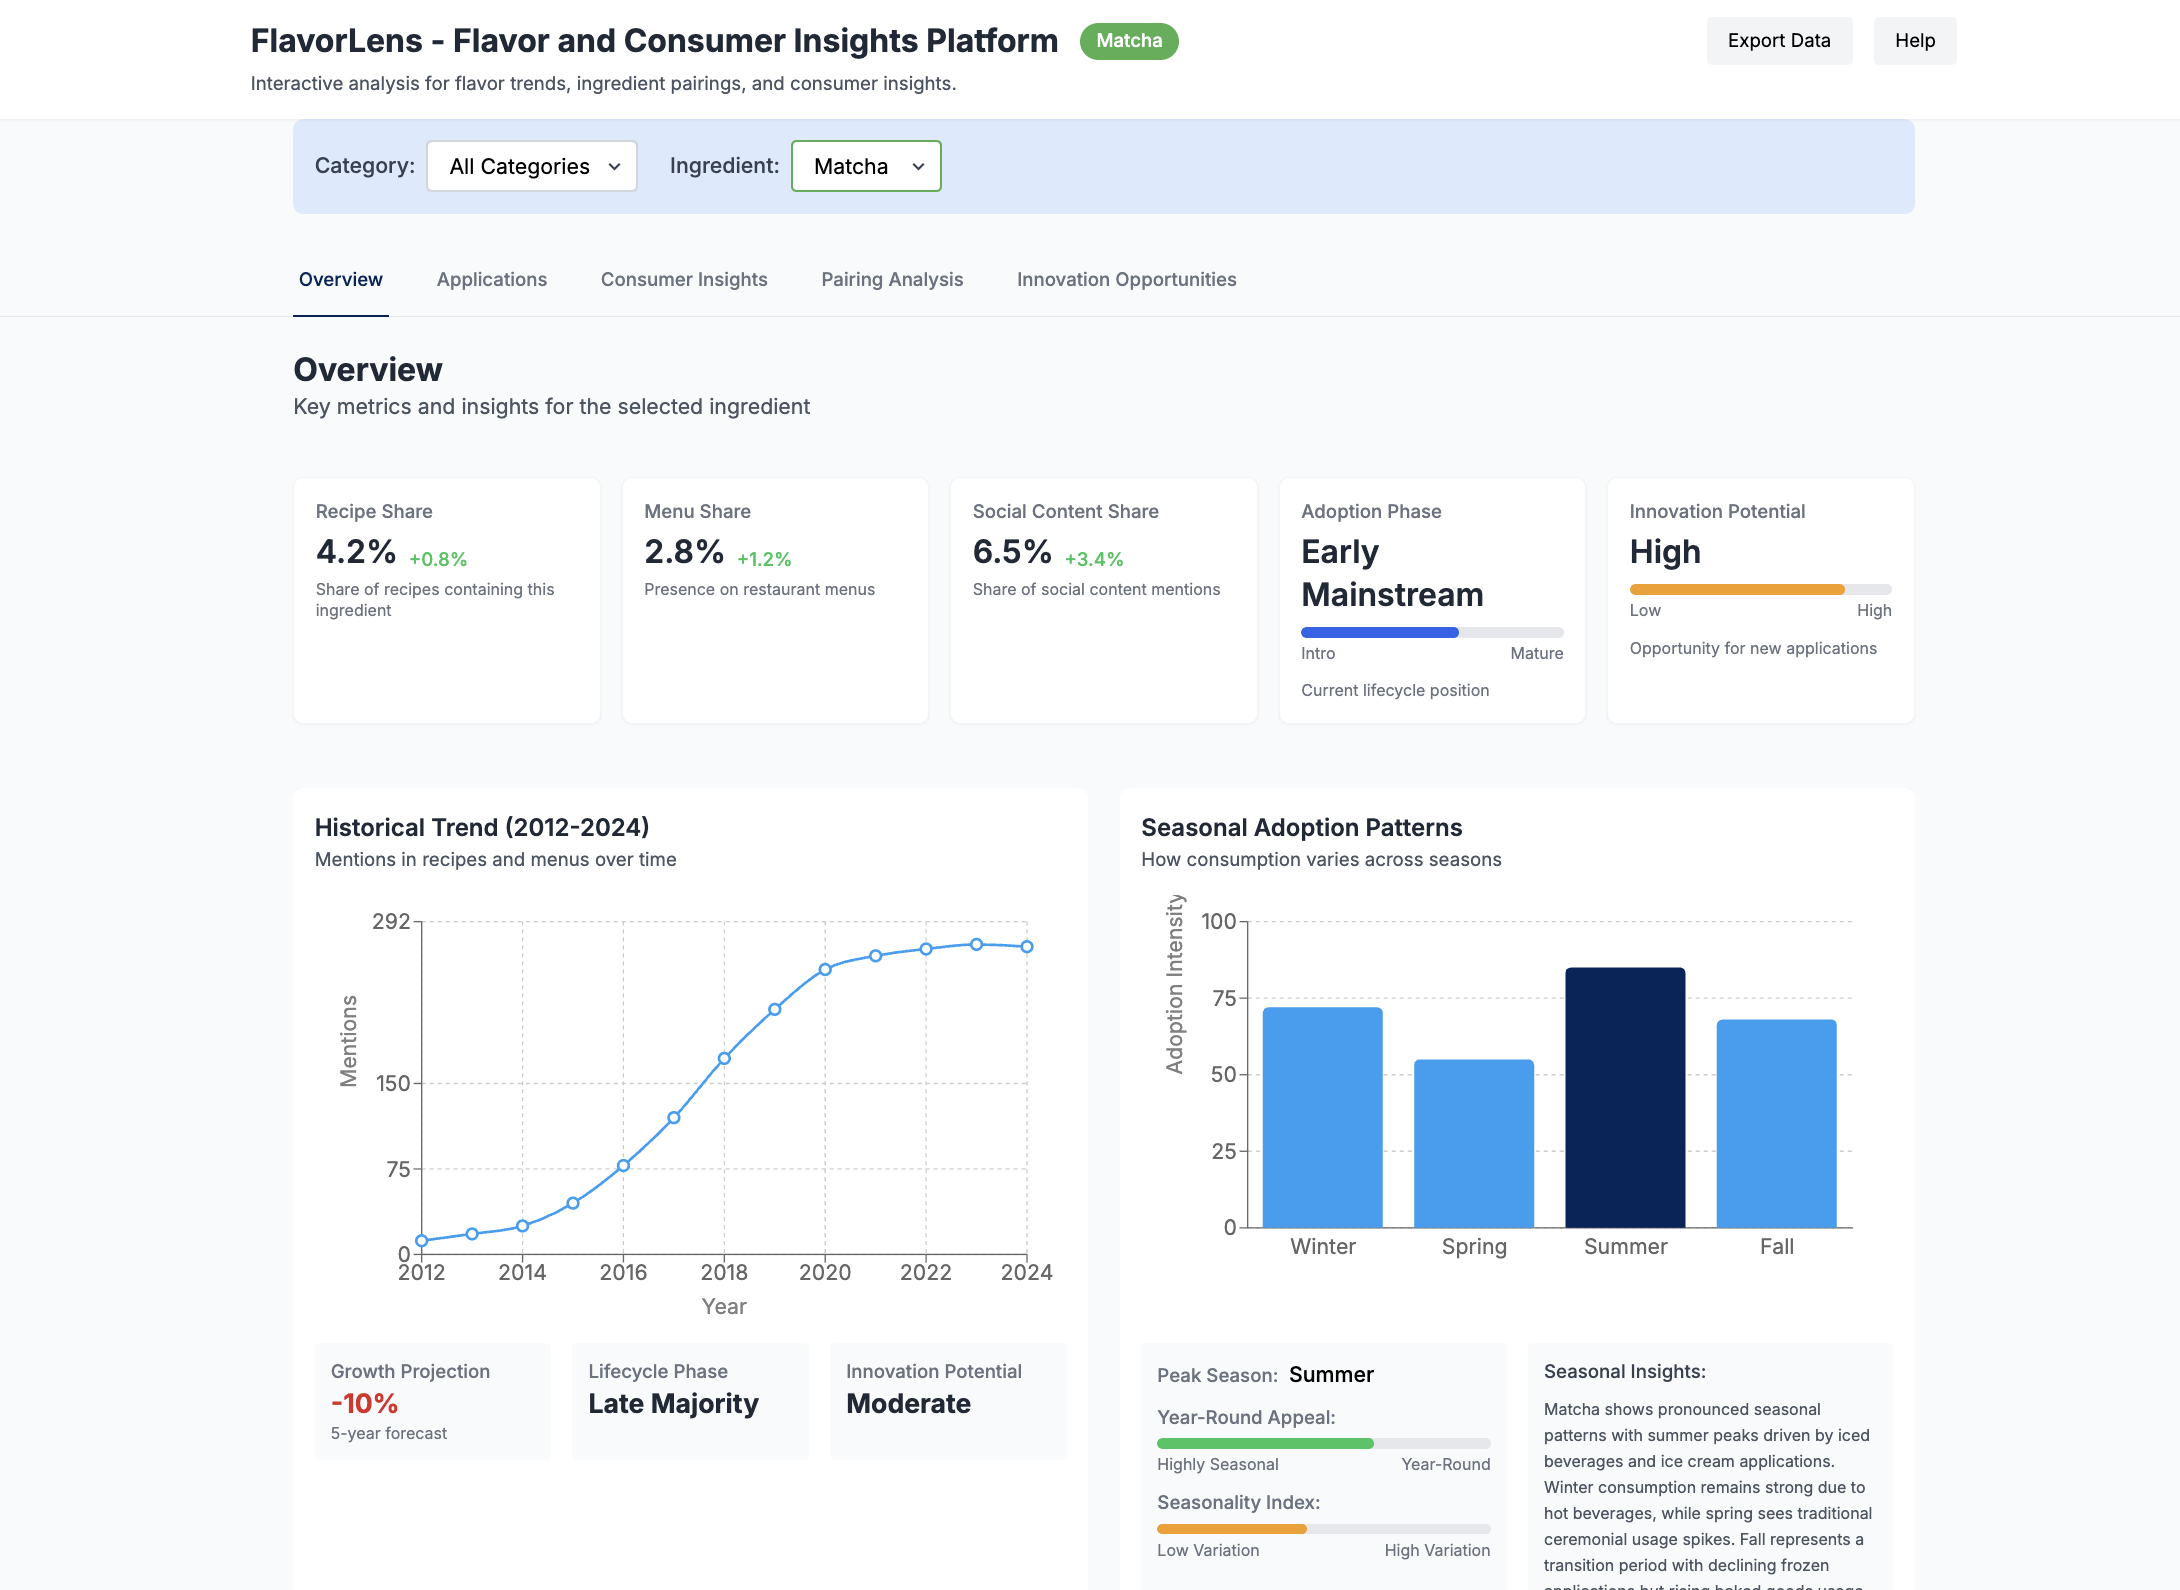Click the Seasonality Index label
The image size is (2180, 1590).
(x=1238, y=1502)
